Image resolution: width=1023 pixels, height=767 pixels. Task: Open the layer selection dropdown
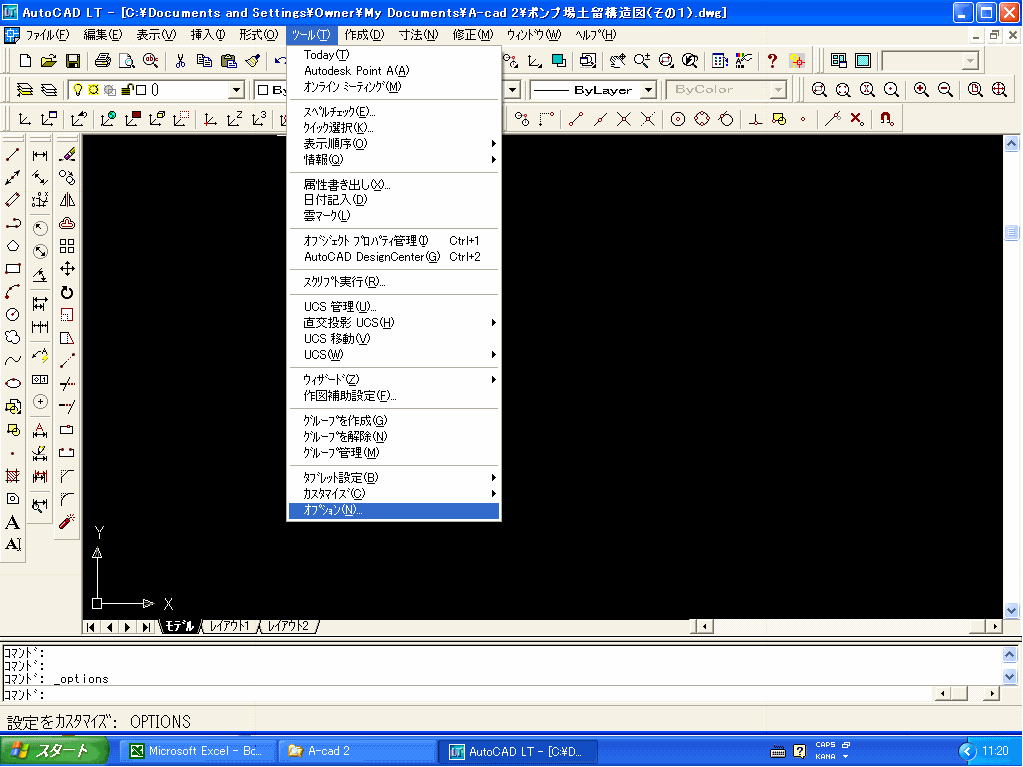click(237, 89)
